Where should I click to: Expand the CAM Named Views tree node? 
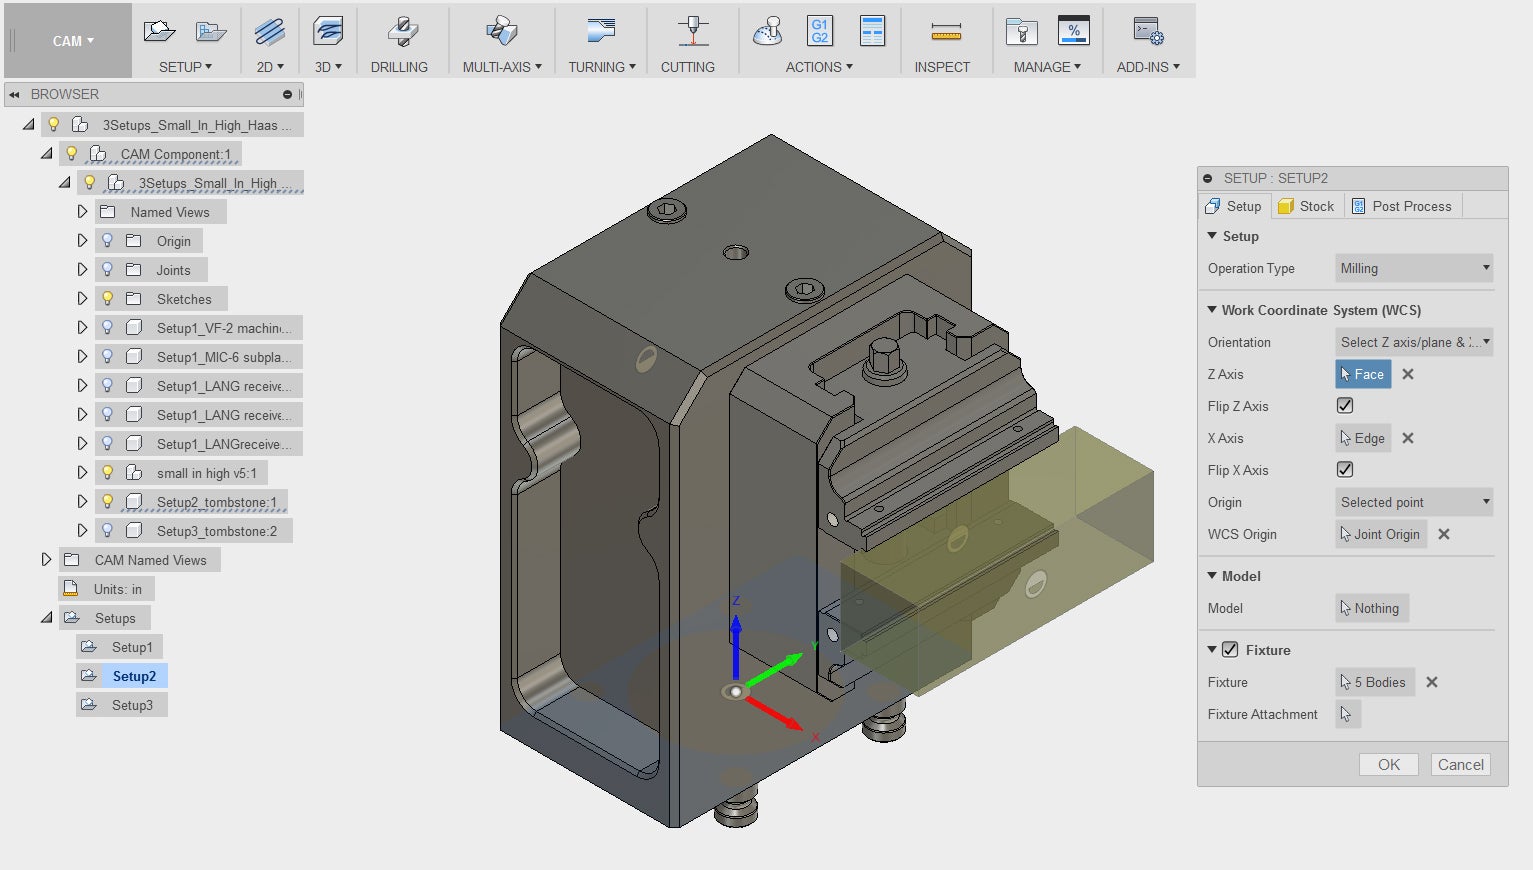(46, 560)
